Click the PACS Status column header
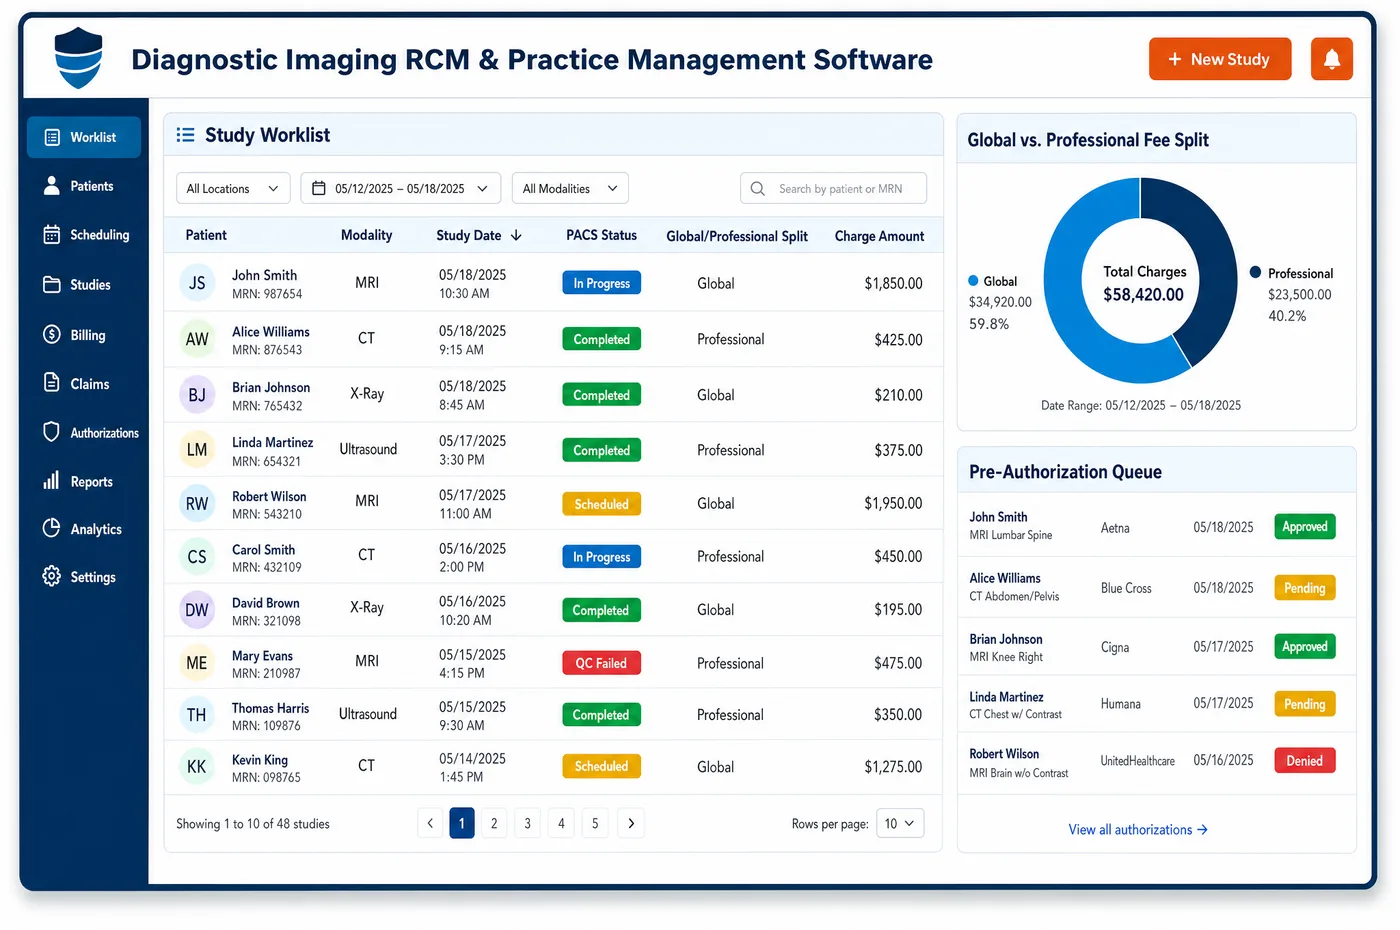Viewport: 1400px width, 930px height. [x=601, y=235]
